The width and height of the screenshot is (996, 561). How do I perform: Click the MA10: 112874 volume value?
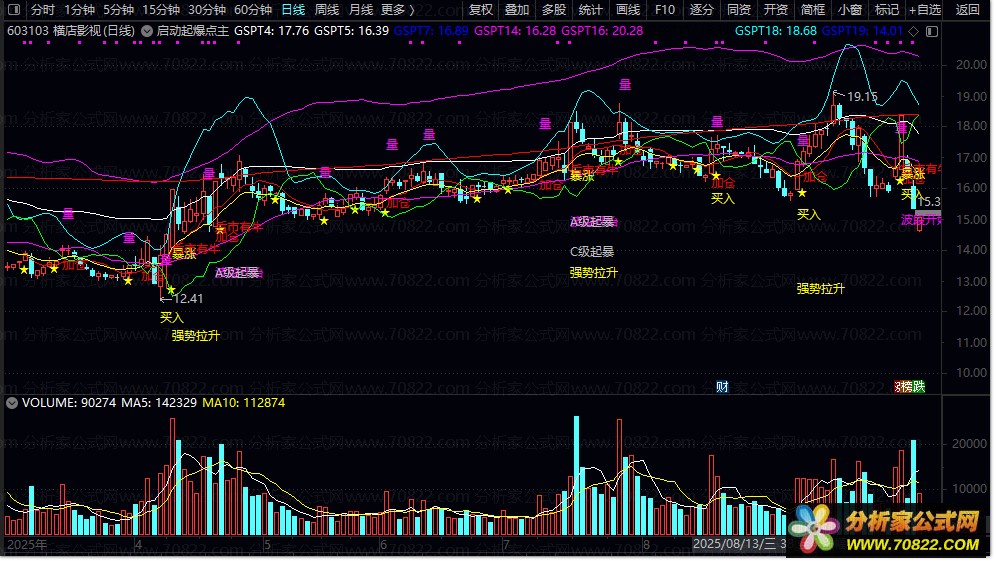243,403
